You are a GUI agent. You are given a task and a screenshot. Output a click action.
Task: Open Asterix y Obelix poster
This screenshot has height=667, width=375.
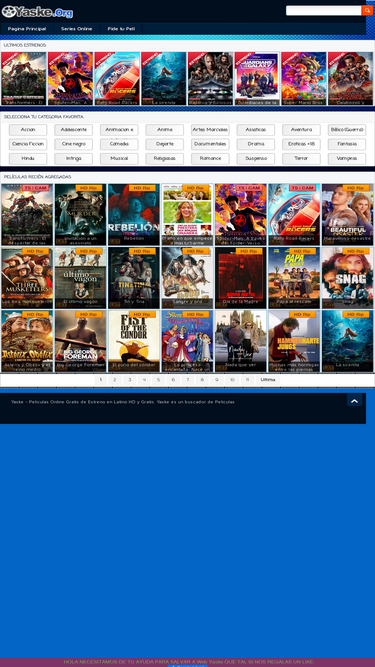pos(27,341)
